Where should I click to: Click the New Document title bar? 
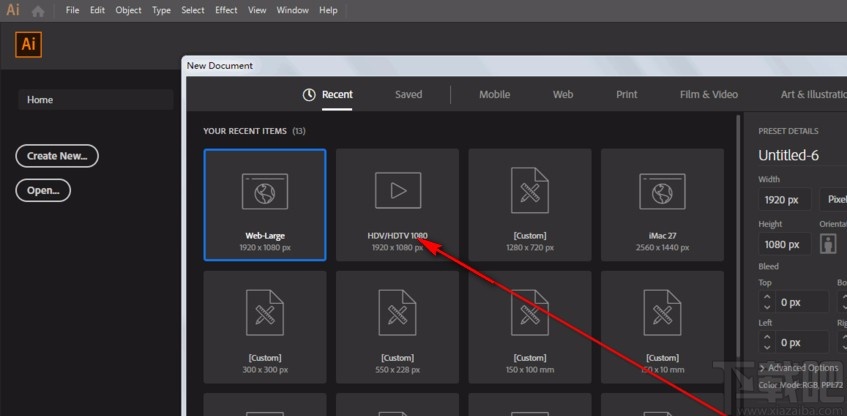[513, 65]
